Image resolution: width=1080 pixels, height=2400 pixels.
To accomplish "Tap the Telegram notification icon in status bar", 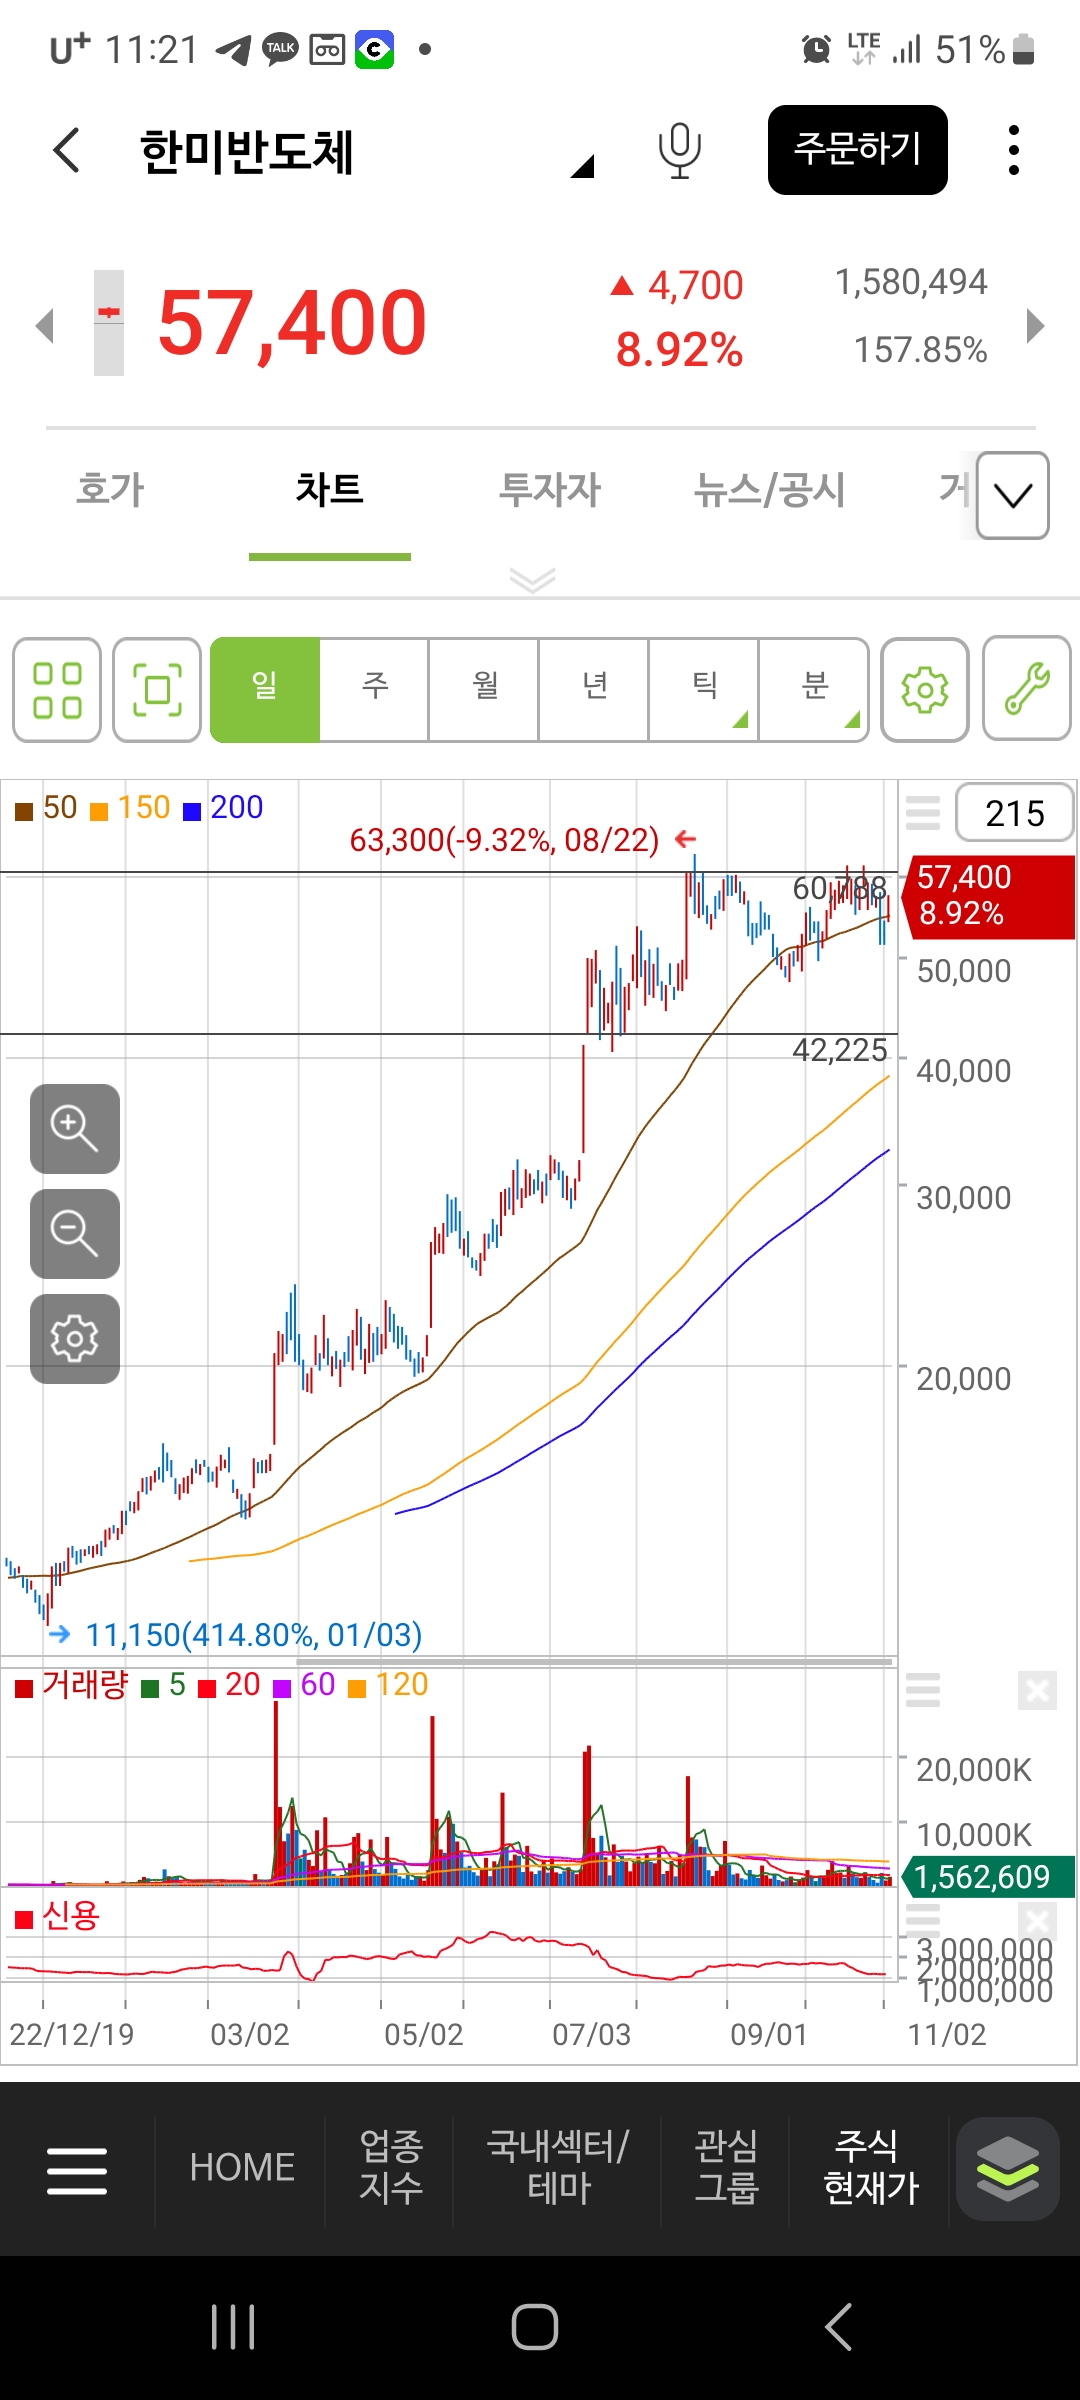I will (x=234, y=49).
